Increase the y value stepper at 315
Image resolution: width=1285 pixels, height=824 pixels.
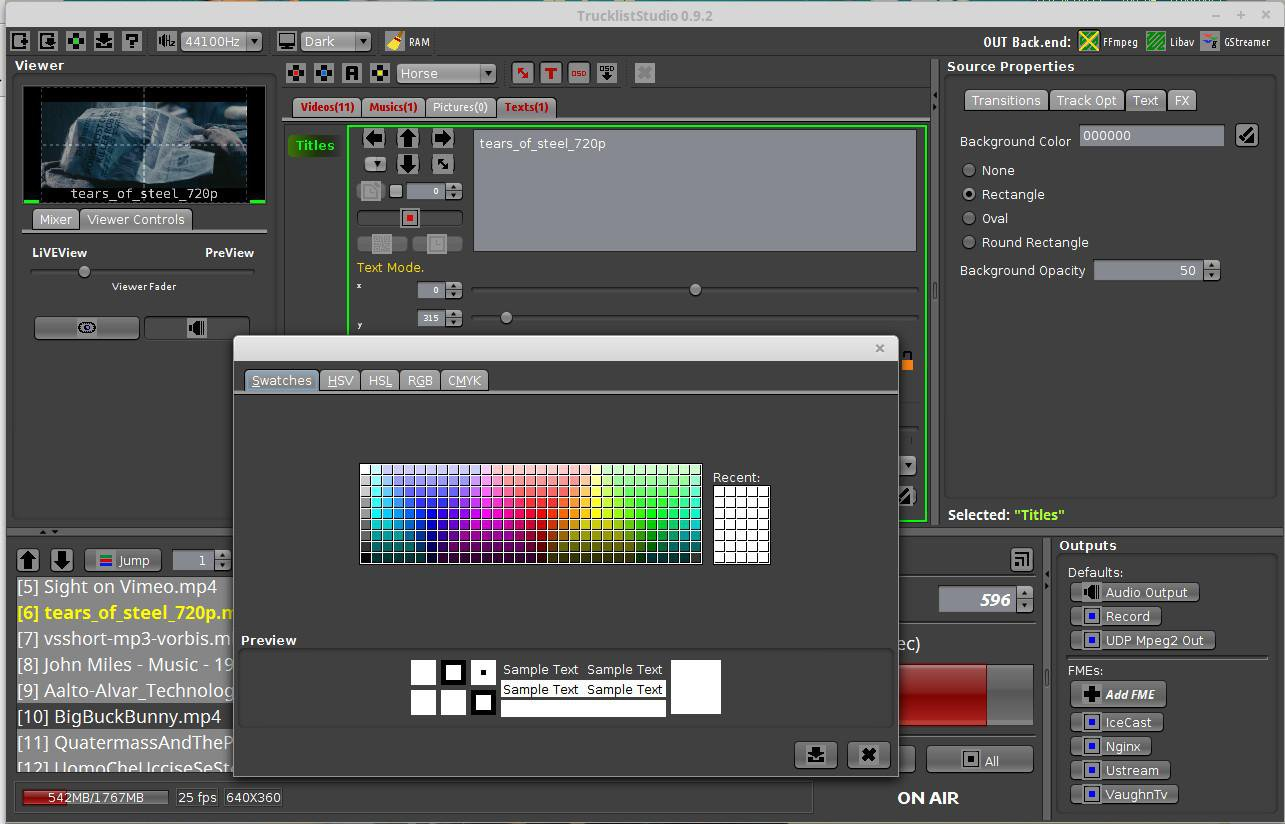point(454,314)
